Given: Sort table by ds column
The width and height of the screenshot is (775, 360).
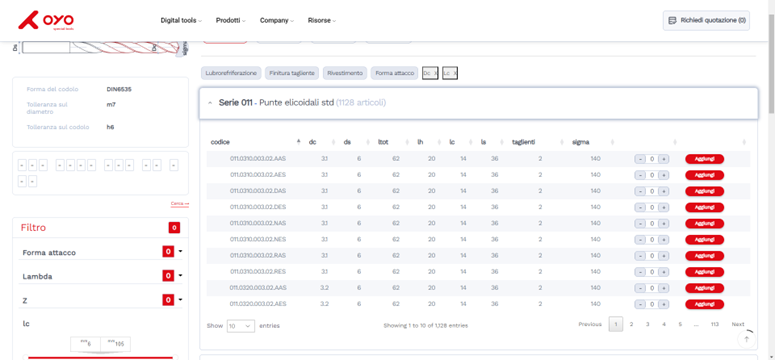Looking at the screenshot, I should pyautogui.click(x=367, y=142).
